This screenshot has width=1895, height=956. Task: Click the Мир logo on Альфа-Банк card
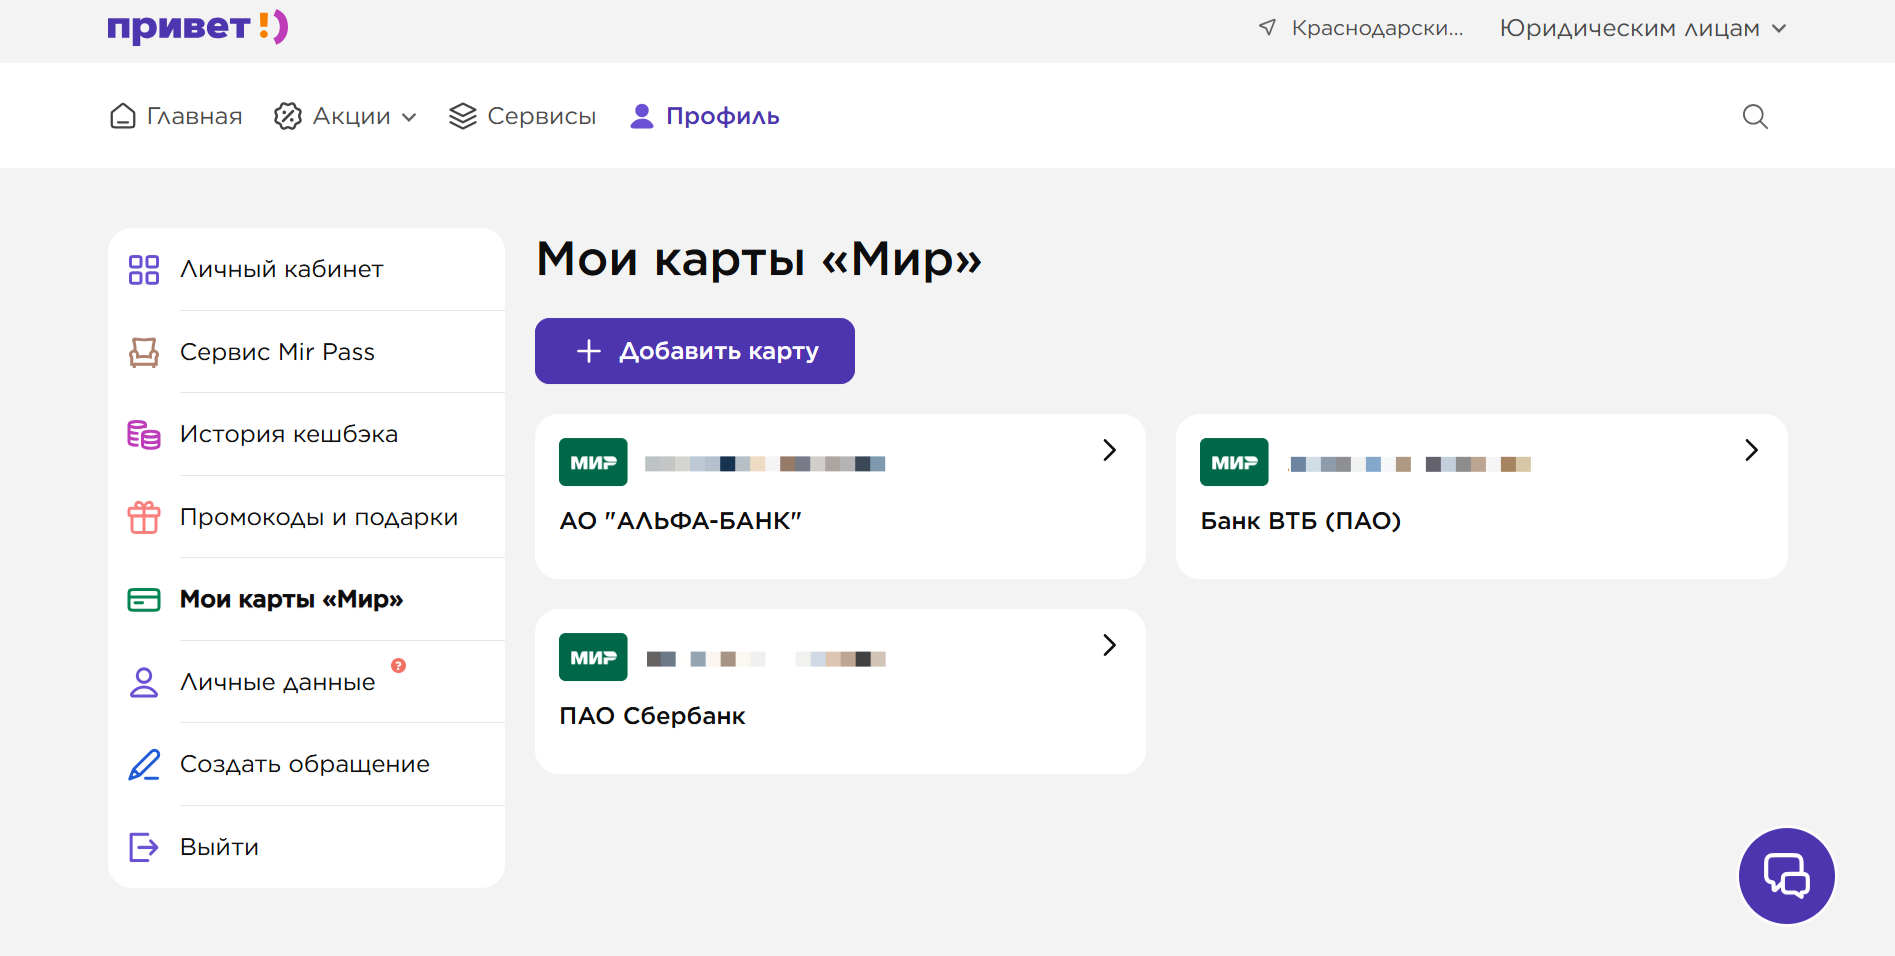tap(593, 462)
